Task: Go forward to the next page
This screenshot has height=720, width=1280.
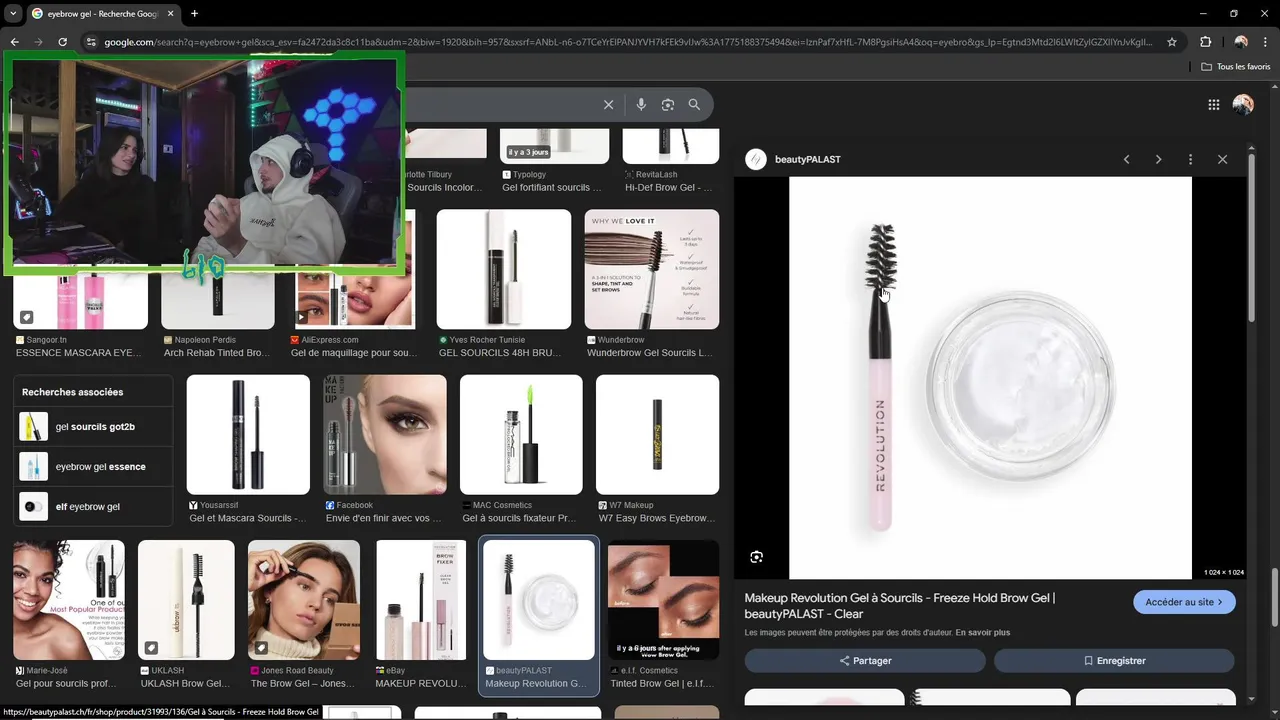Action: click(38, 42)
